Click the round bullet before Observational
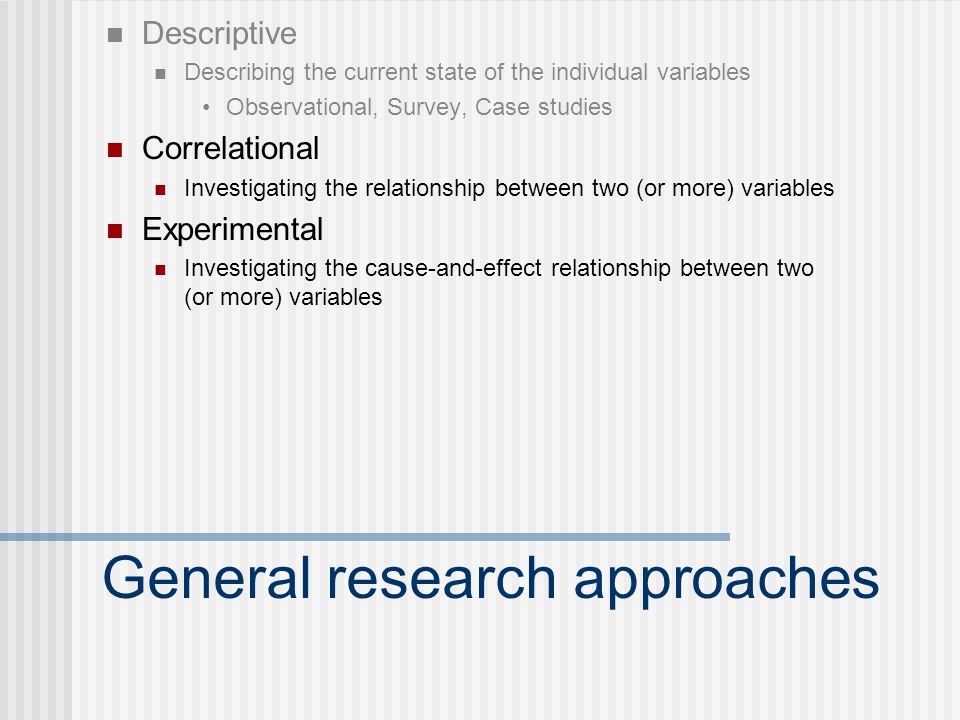The image size is (960, 720). [x=206, y=108]
